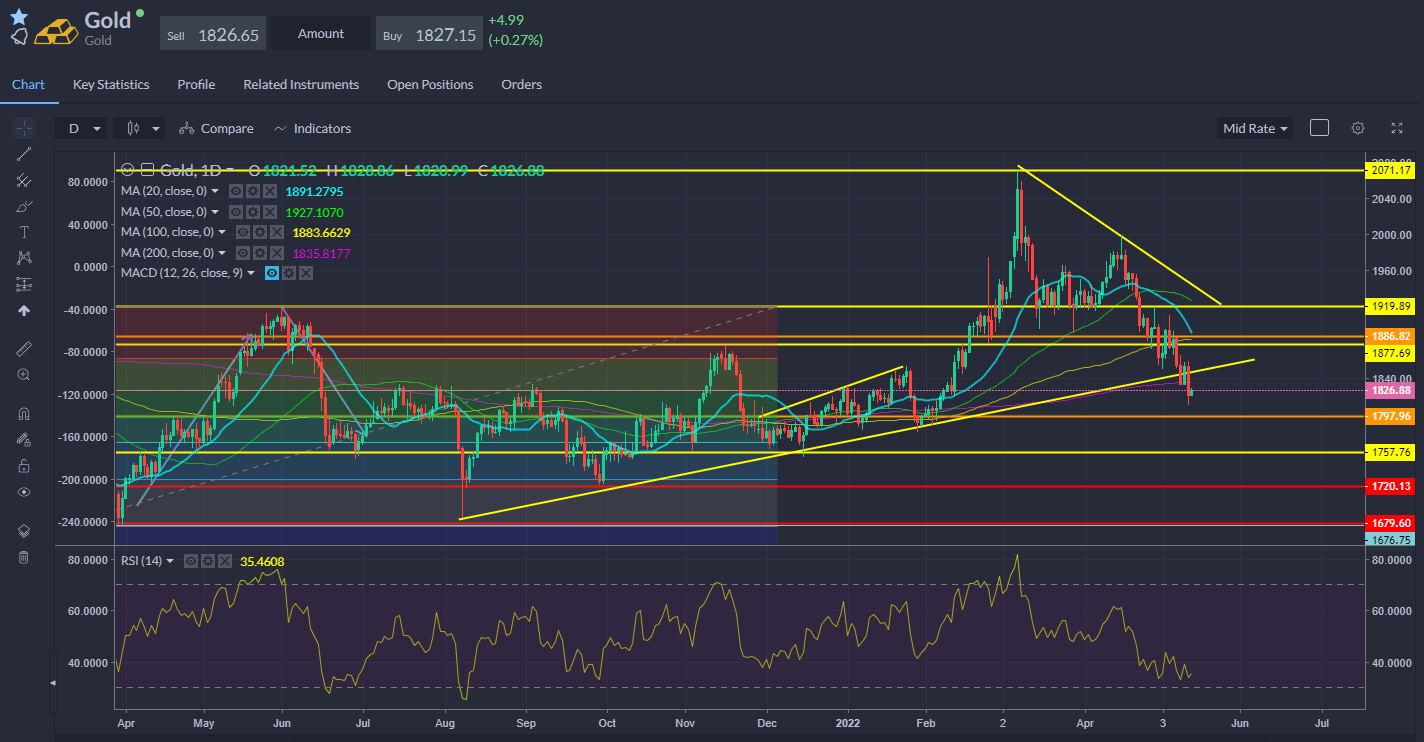1424x742 pixels.
Task: Open settings for MA 100 indicator
Action: coord(260,232)
